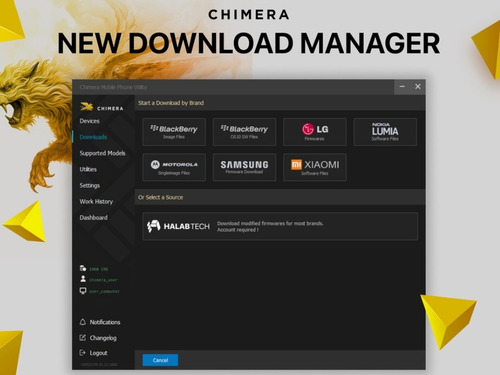The height and width of the screenshot is (375, 500).
Task: Click the LG circular logo
Action: click(x=308, y=129)
